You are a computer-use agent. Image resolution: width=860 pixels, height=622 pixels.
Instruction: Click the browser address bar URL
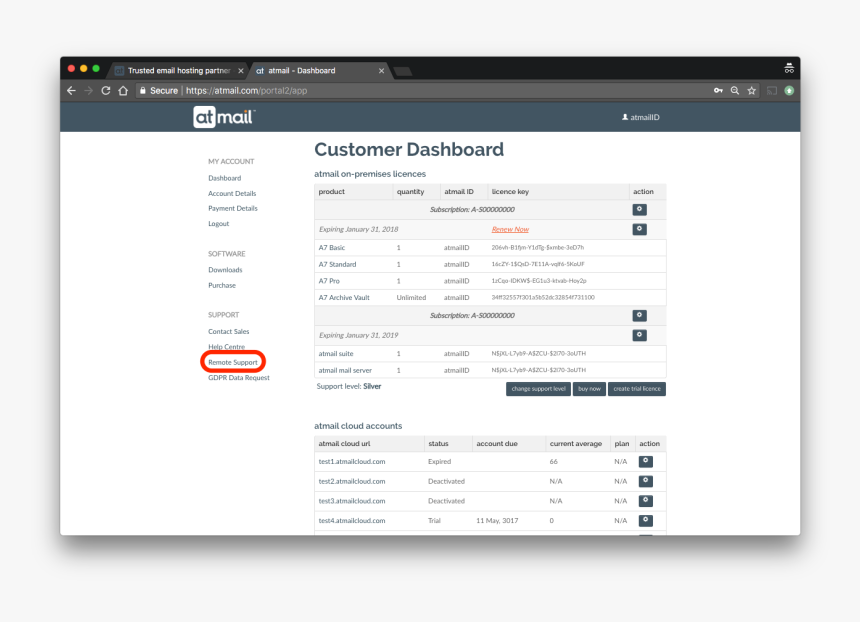coord(245,90)
